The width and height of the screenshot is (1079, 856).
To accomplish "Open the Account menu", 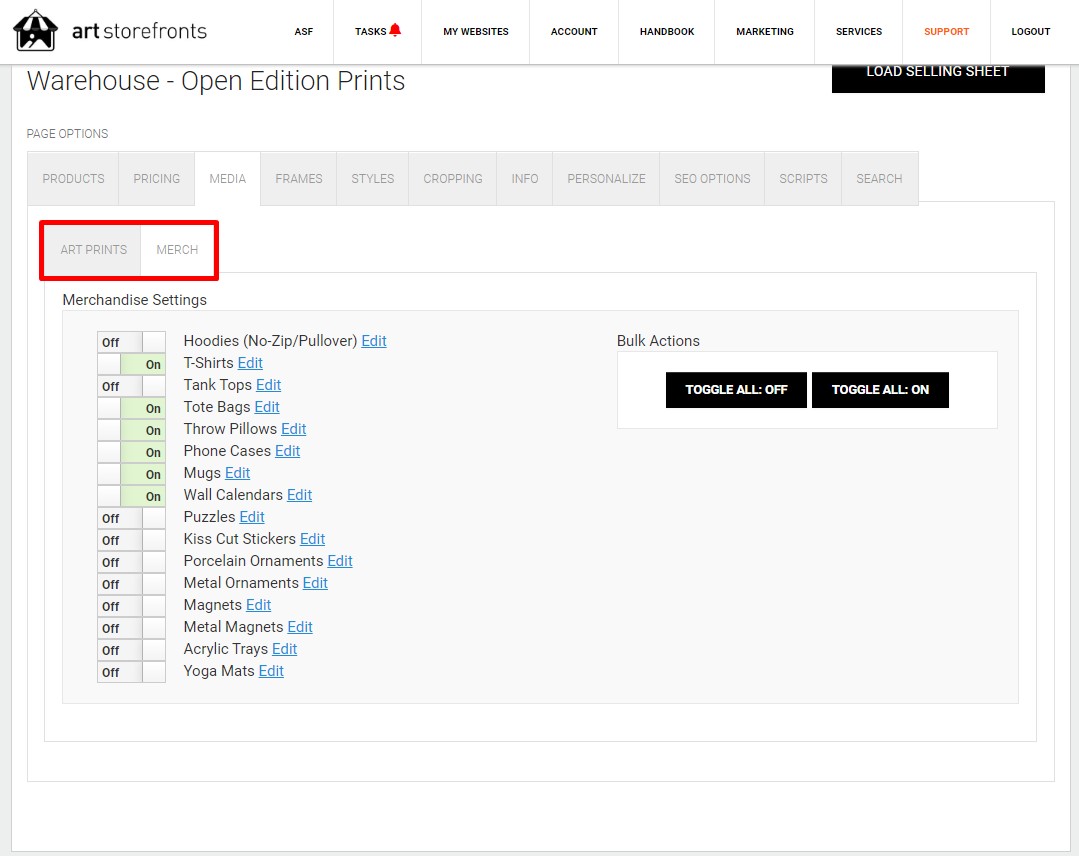I will (x=574, y=32).
